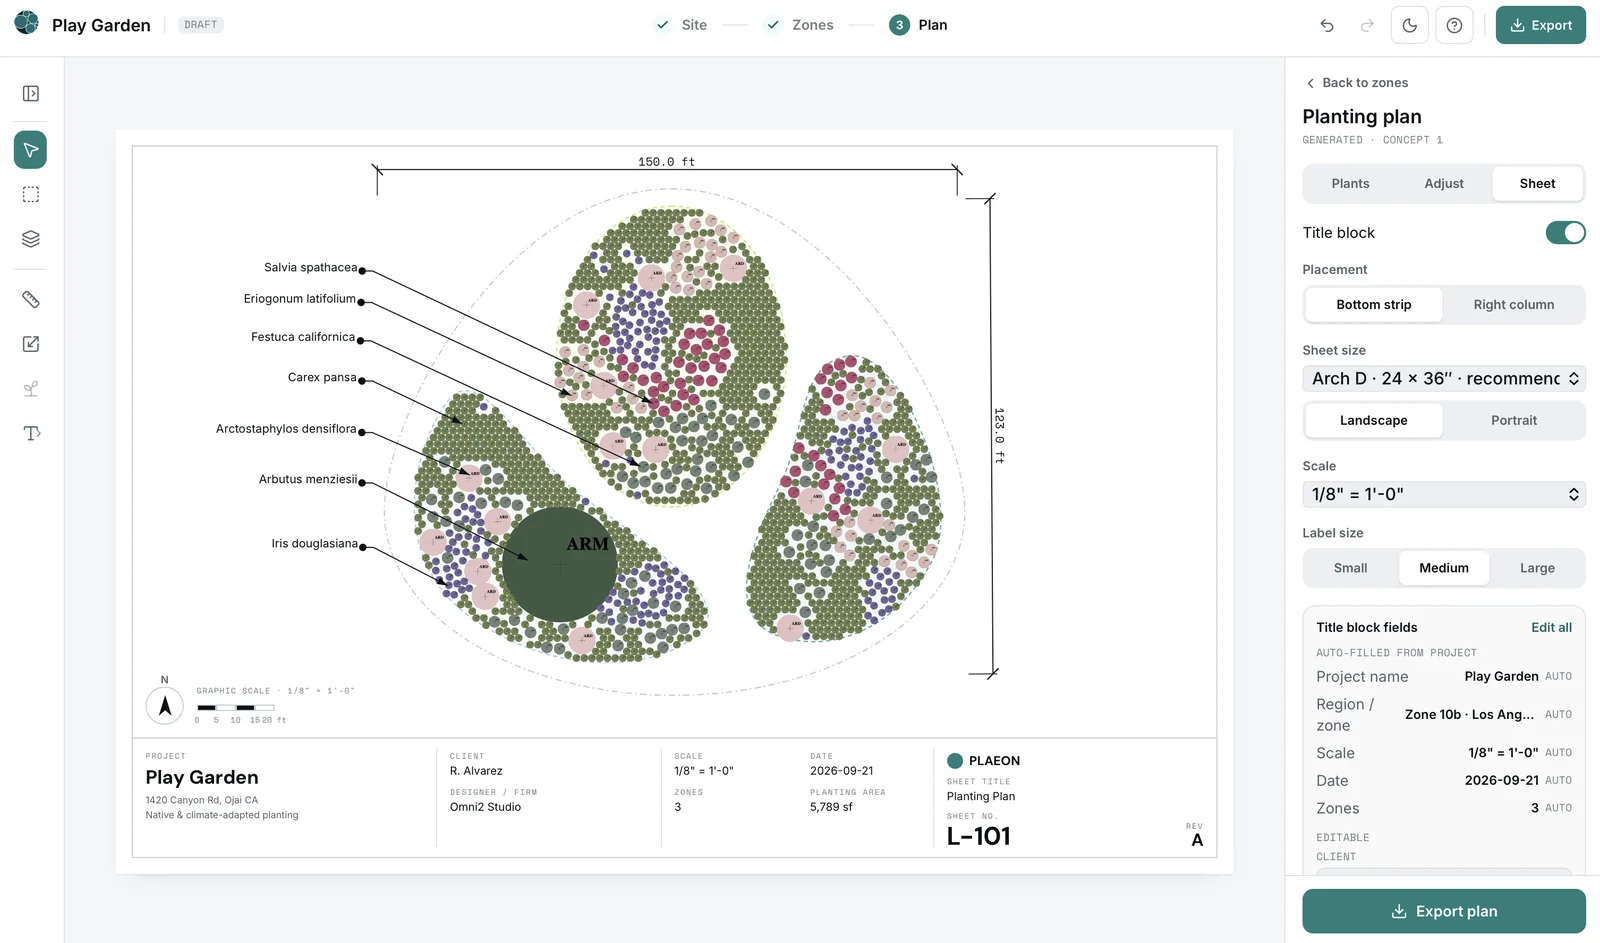Set label size to Small

[1350, 568]
